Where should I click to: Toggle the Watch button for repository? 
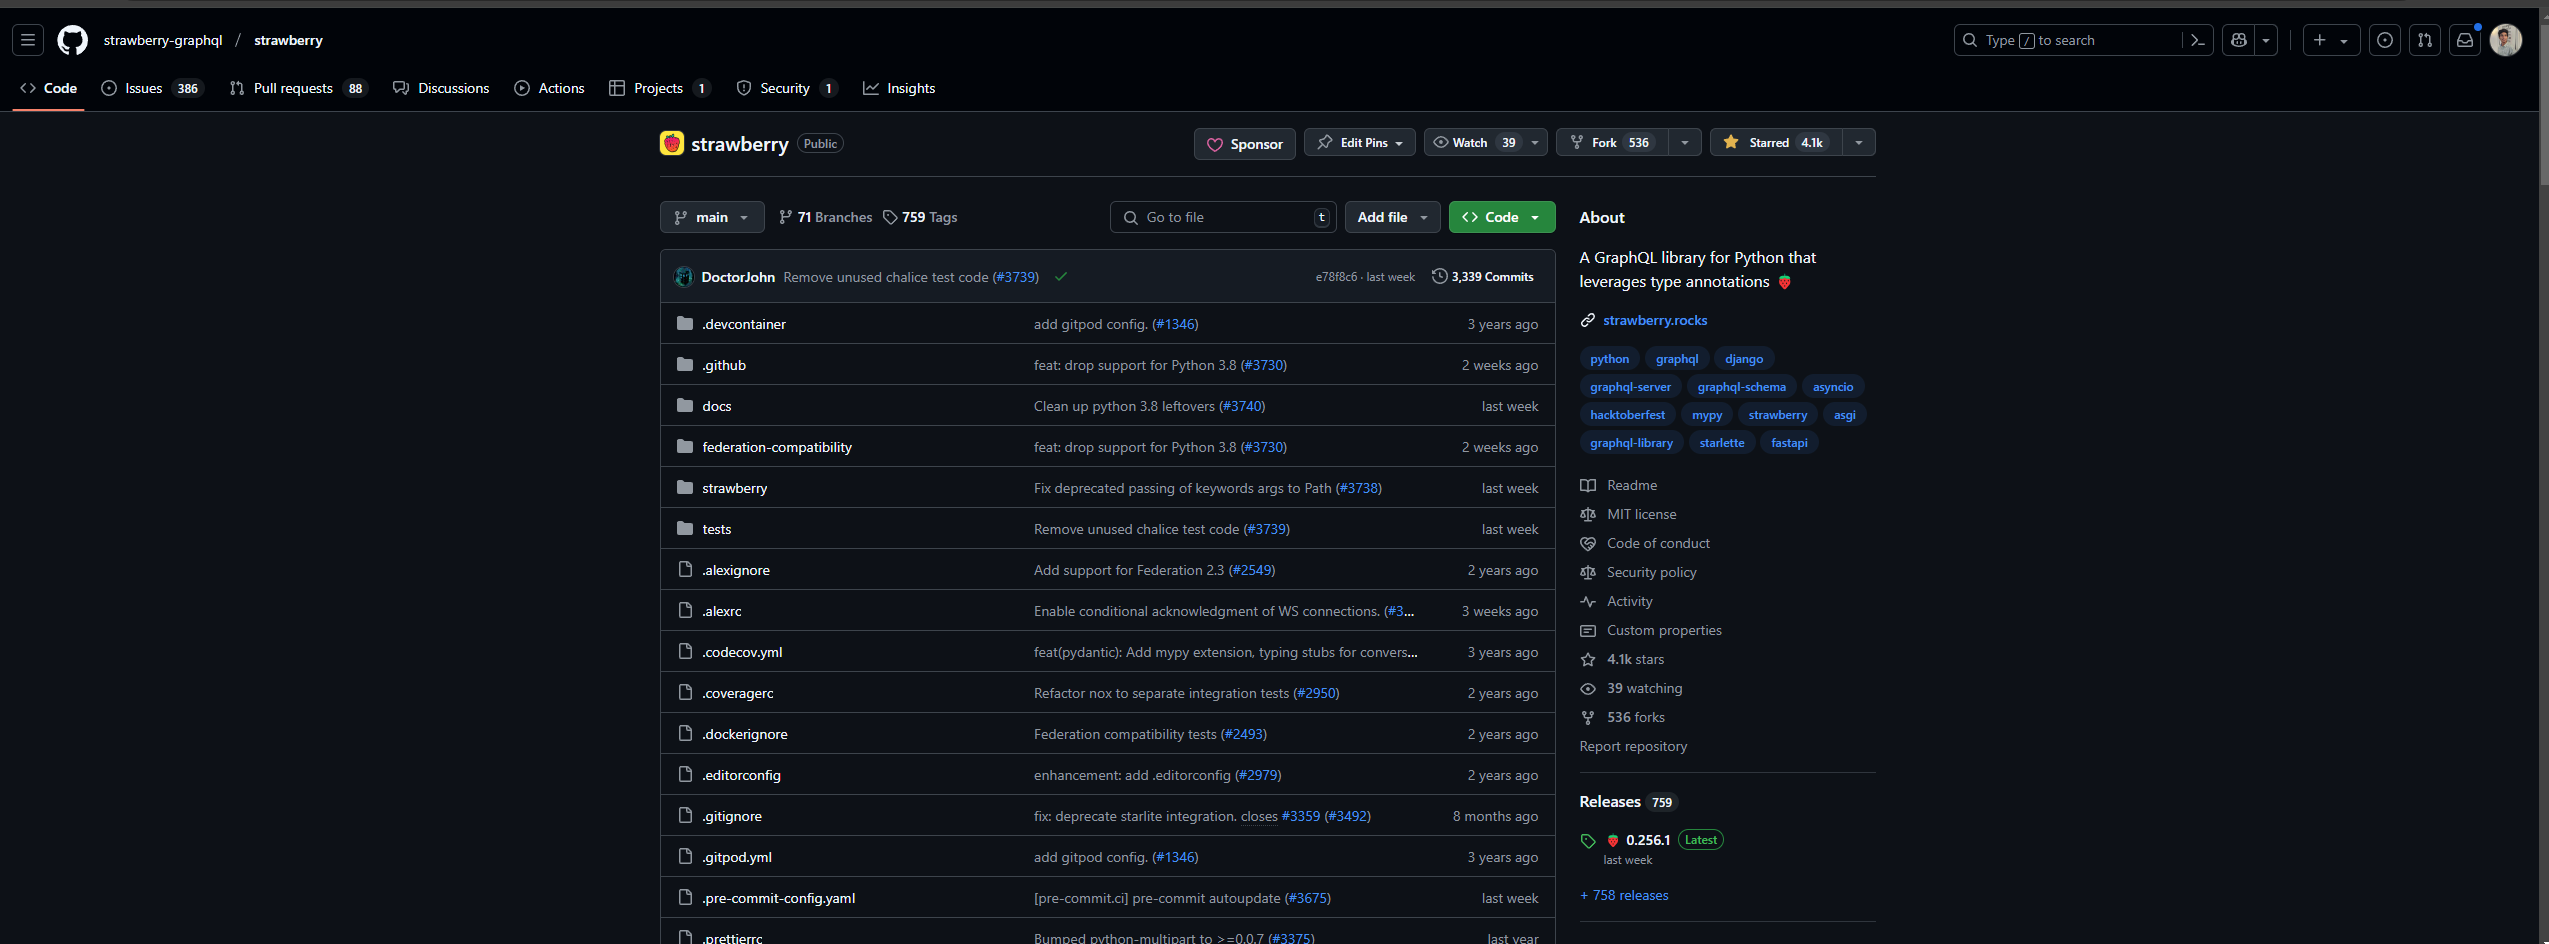coord(1473,143)
